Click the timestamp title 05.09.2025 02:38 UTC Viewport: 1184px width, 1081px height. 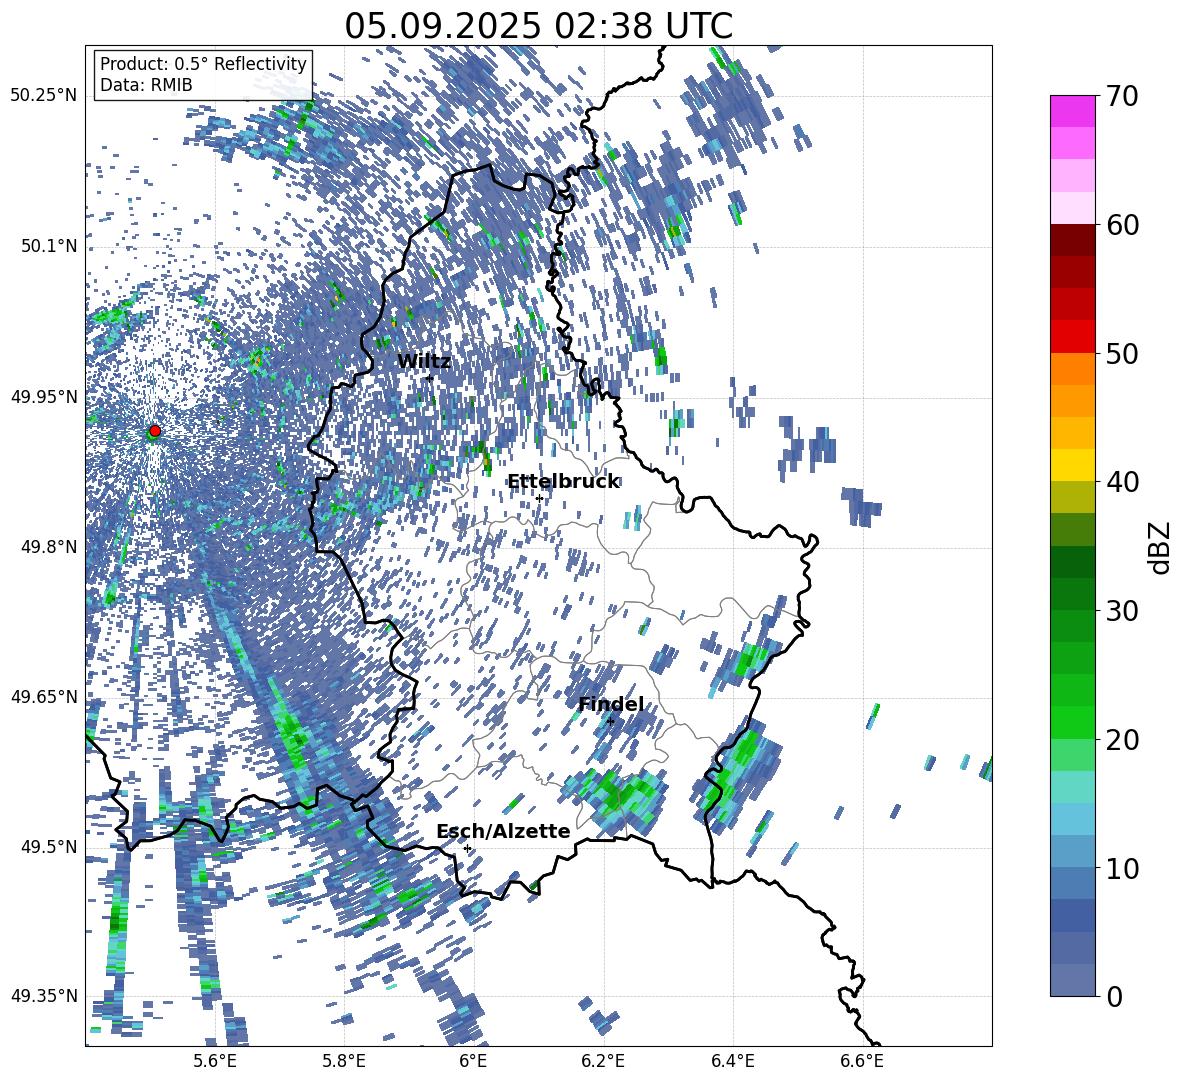point(538,26)
